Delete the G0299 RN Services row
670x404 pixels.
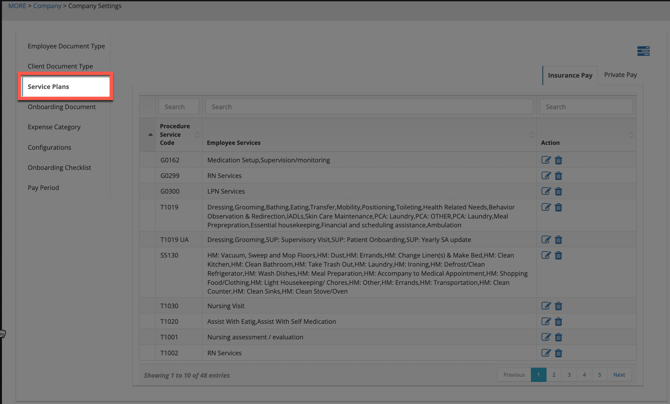coord(558,176)
